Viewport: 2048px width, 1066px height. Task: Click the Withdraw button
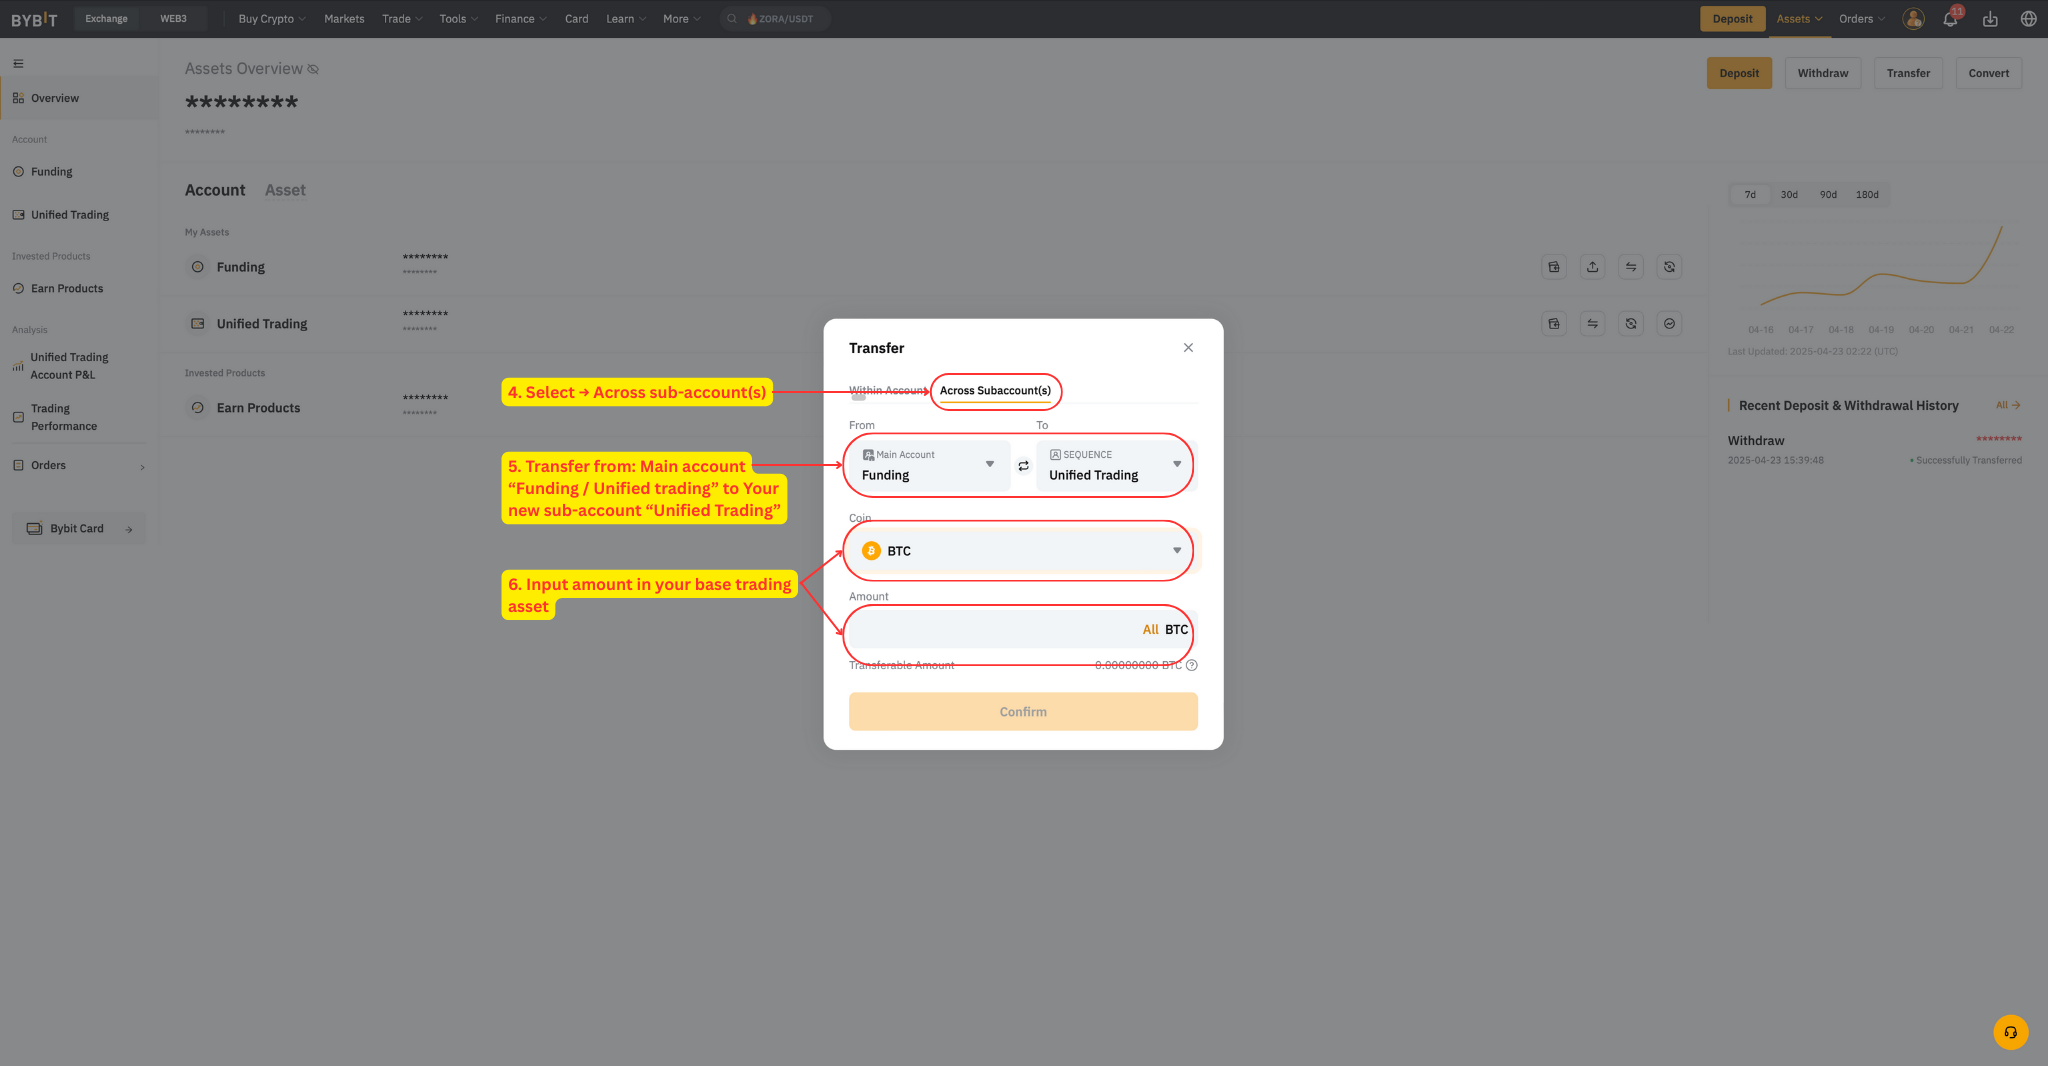click(x=1823, y=73)
